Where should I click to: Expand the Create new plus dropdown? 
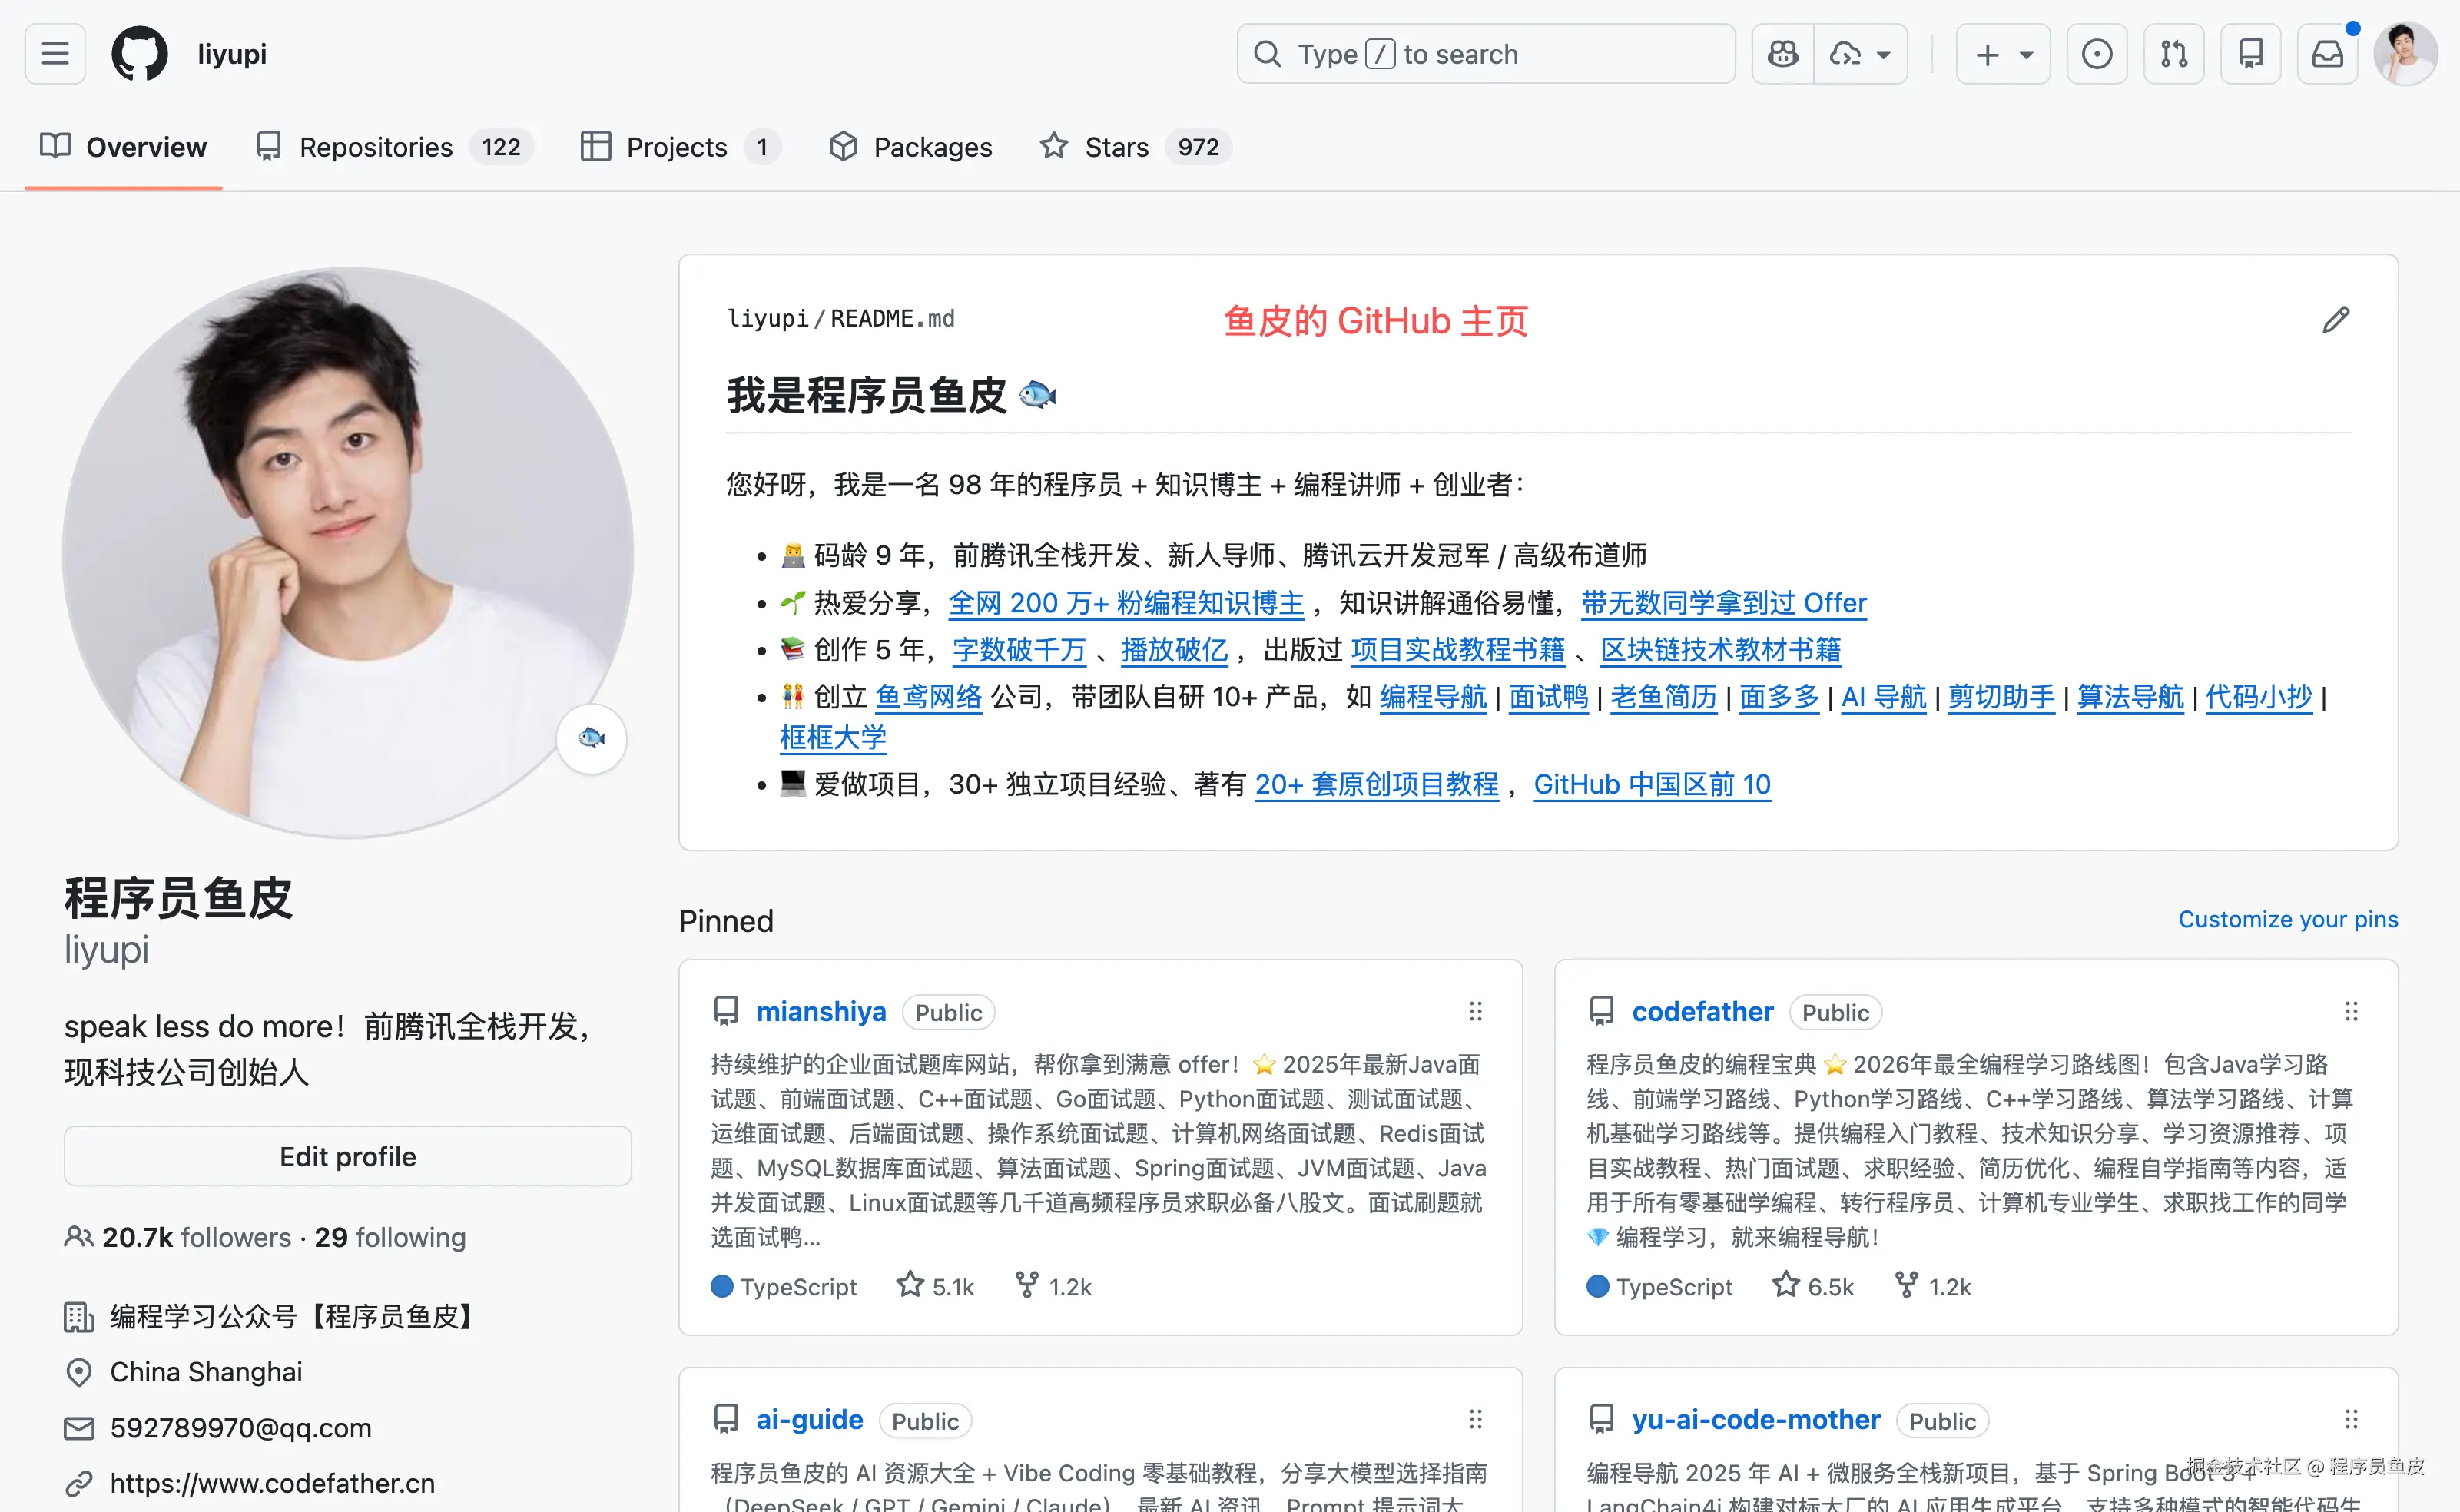click(2003, 54)
